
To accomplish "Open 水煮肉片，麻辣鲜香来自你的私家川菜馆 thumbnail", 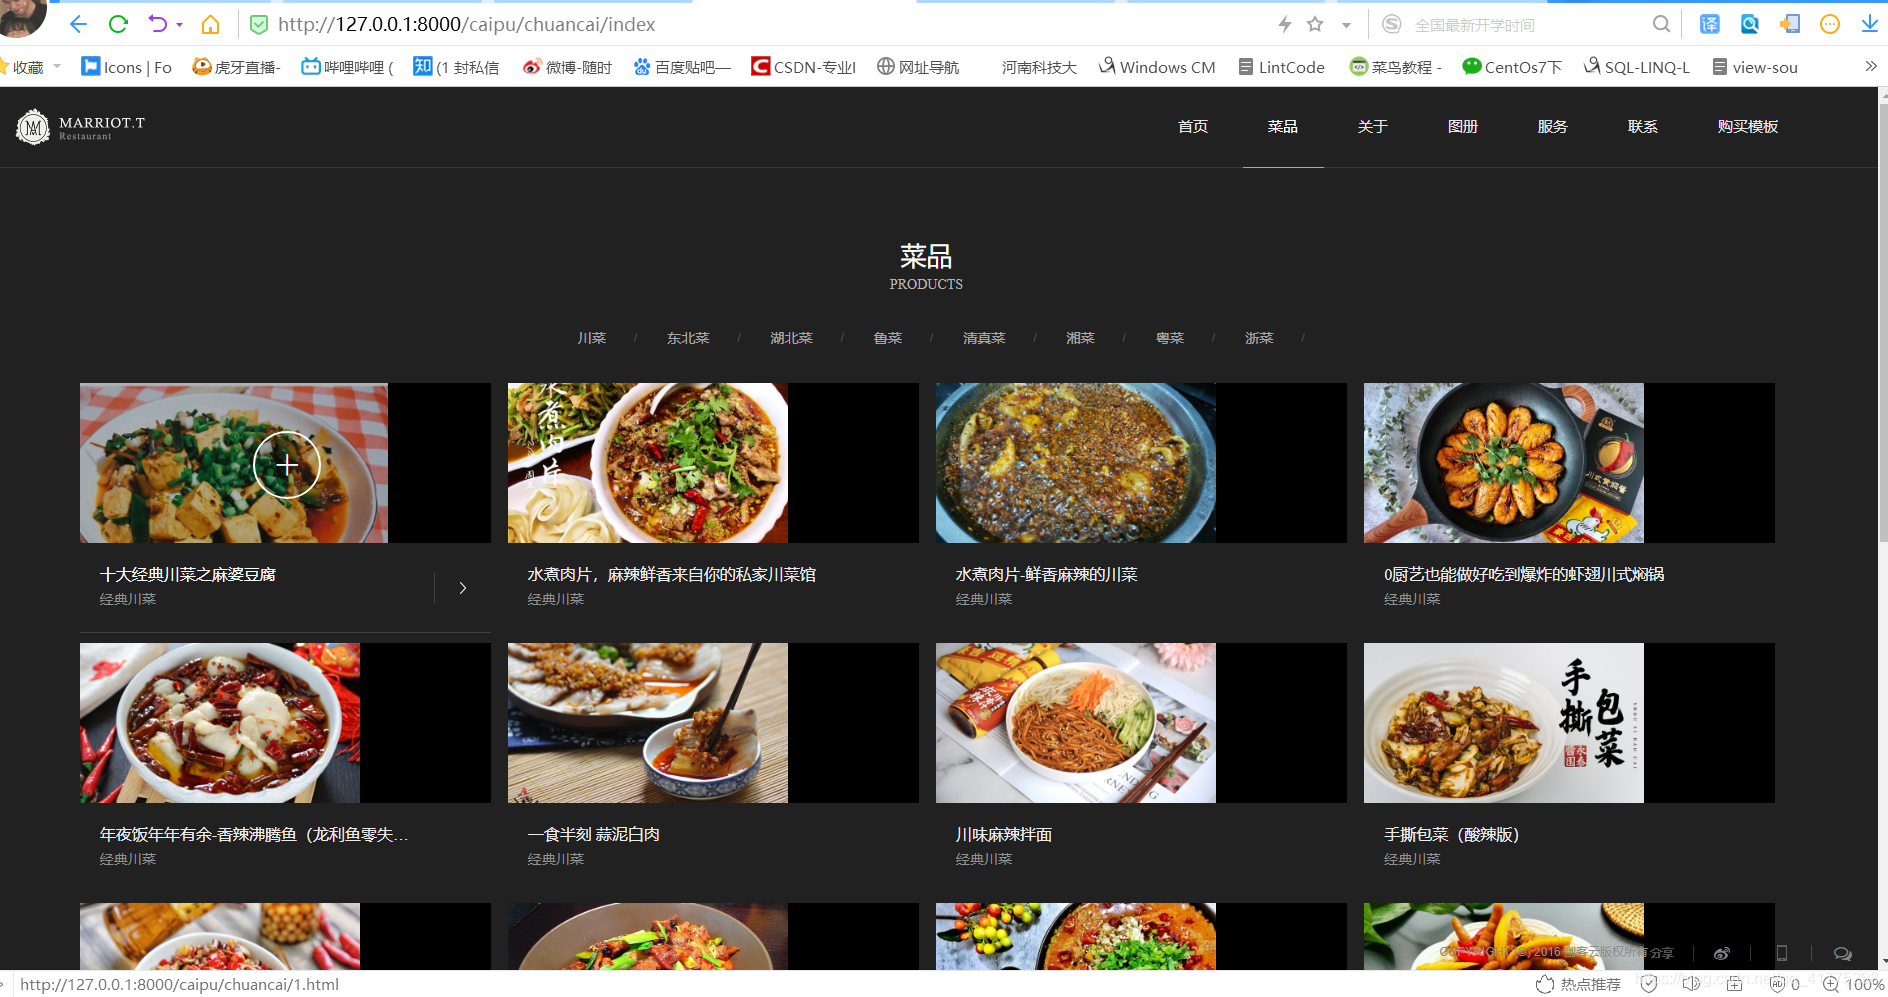I will click(x=648, y=463).
